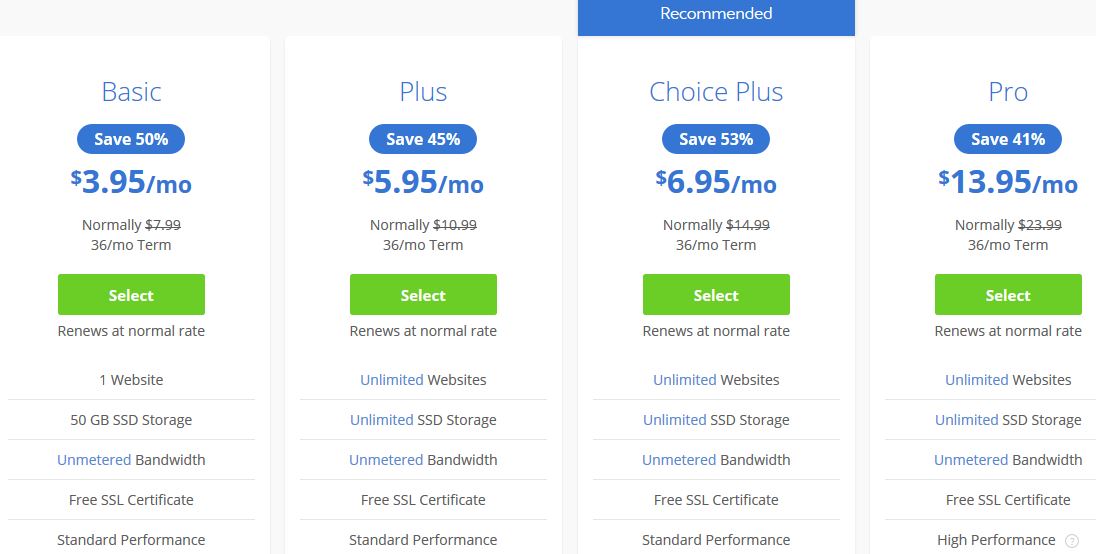Click the Plus plan name heading
Screen dimensions: 1096x554
point(423,92)
